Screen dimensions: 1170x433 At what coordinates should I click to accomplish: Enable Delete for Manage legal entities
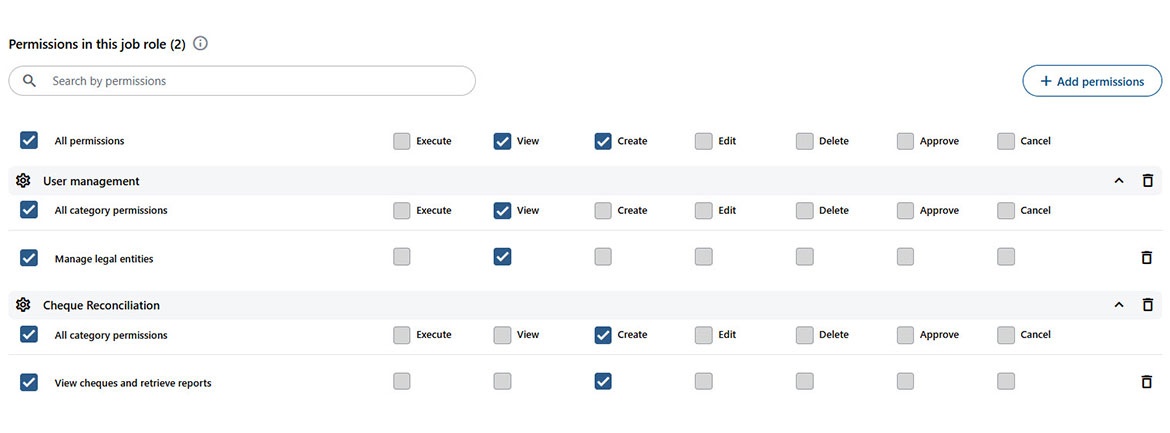pyautogui.click(x=804, y=257)
